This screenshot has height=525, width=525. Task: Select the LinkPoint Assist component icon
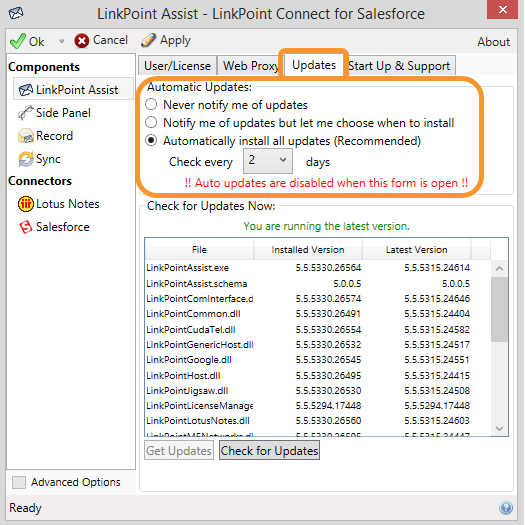25,90
